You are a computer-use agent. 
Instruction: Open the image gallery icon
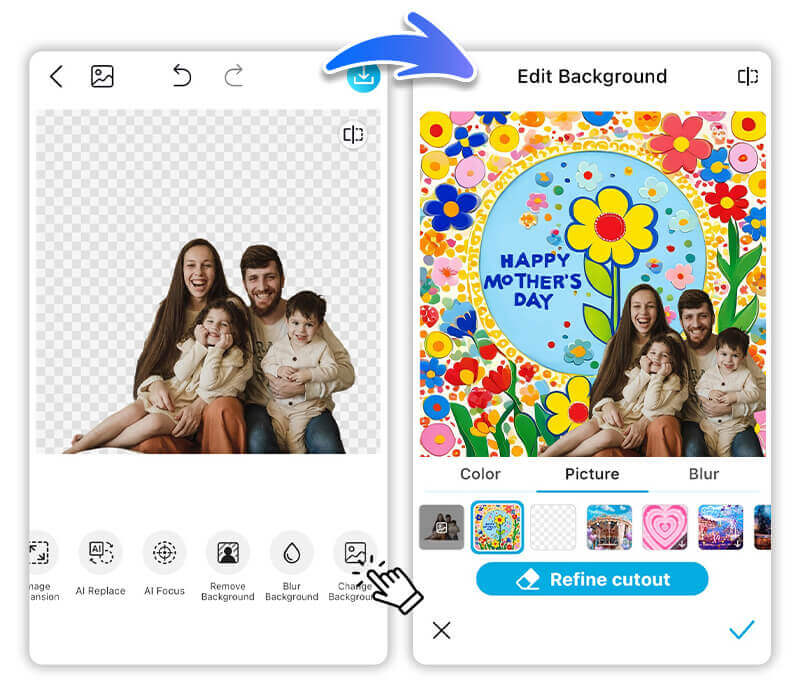point(102,76)
